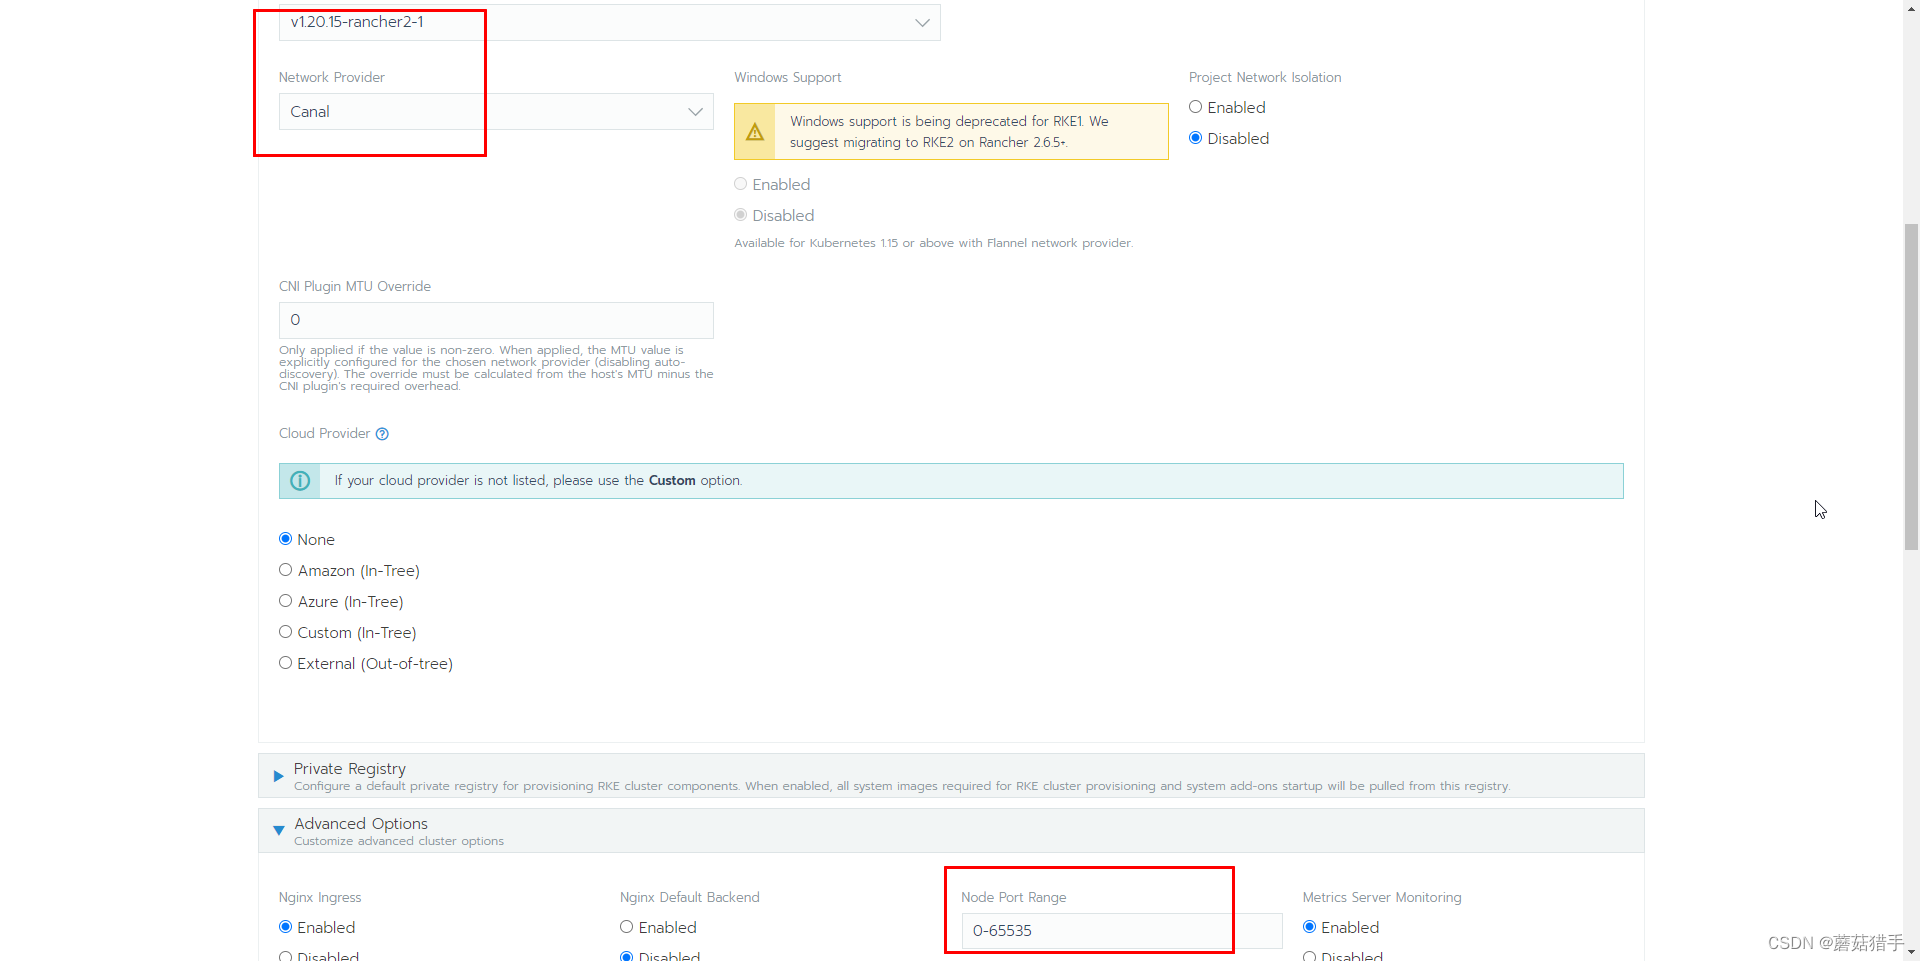Select Amazon (In-Tree) cloud provider

[x=286, y=570]
